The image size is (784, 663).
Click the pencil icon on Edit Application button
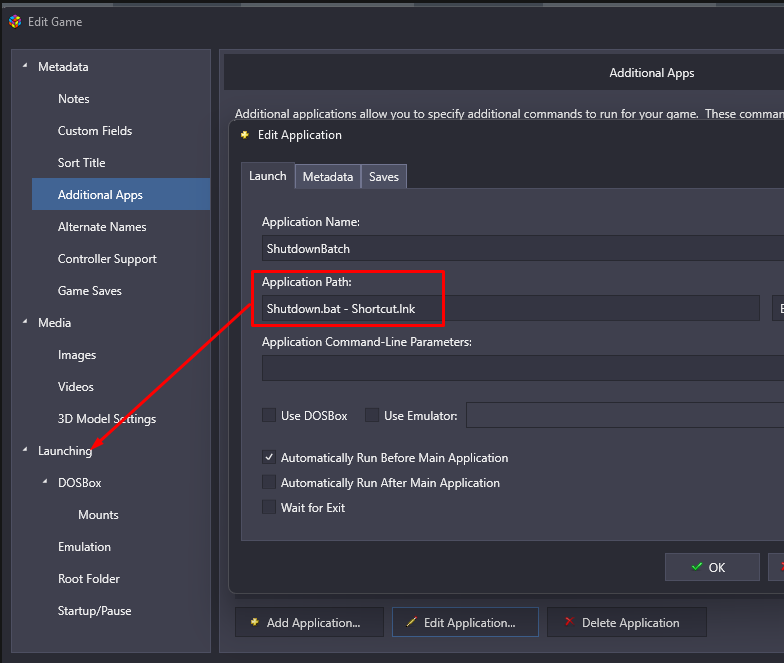click(411, 622)
